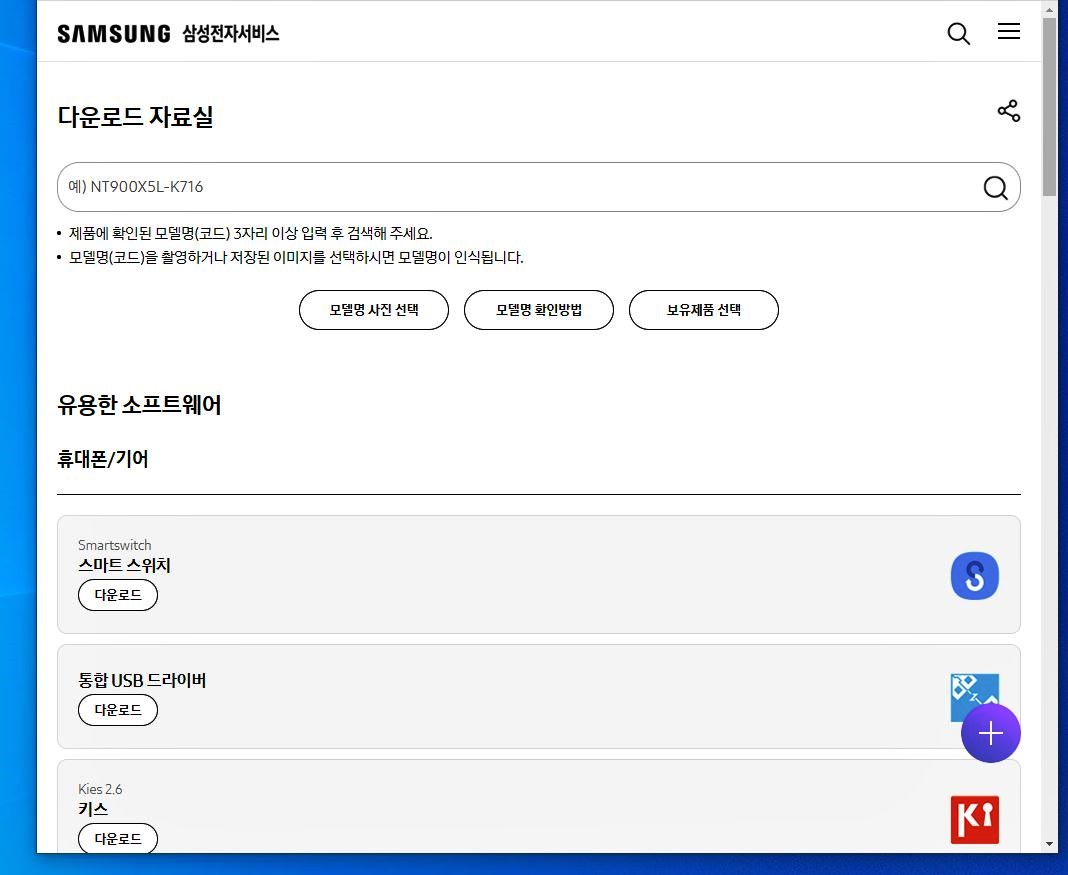Image resolution: width=1068 pixels, height=875 pixels.
Task: Click scrollbar down arrow
Action: 1049,844
